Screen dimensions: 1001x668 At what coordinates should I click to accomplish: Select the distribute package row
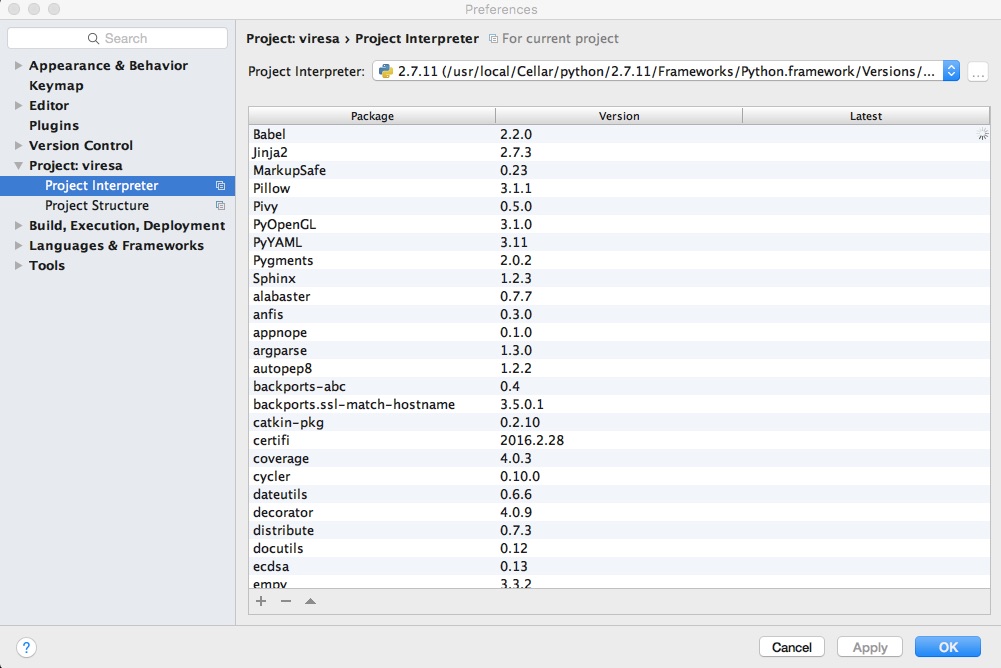619,531
